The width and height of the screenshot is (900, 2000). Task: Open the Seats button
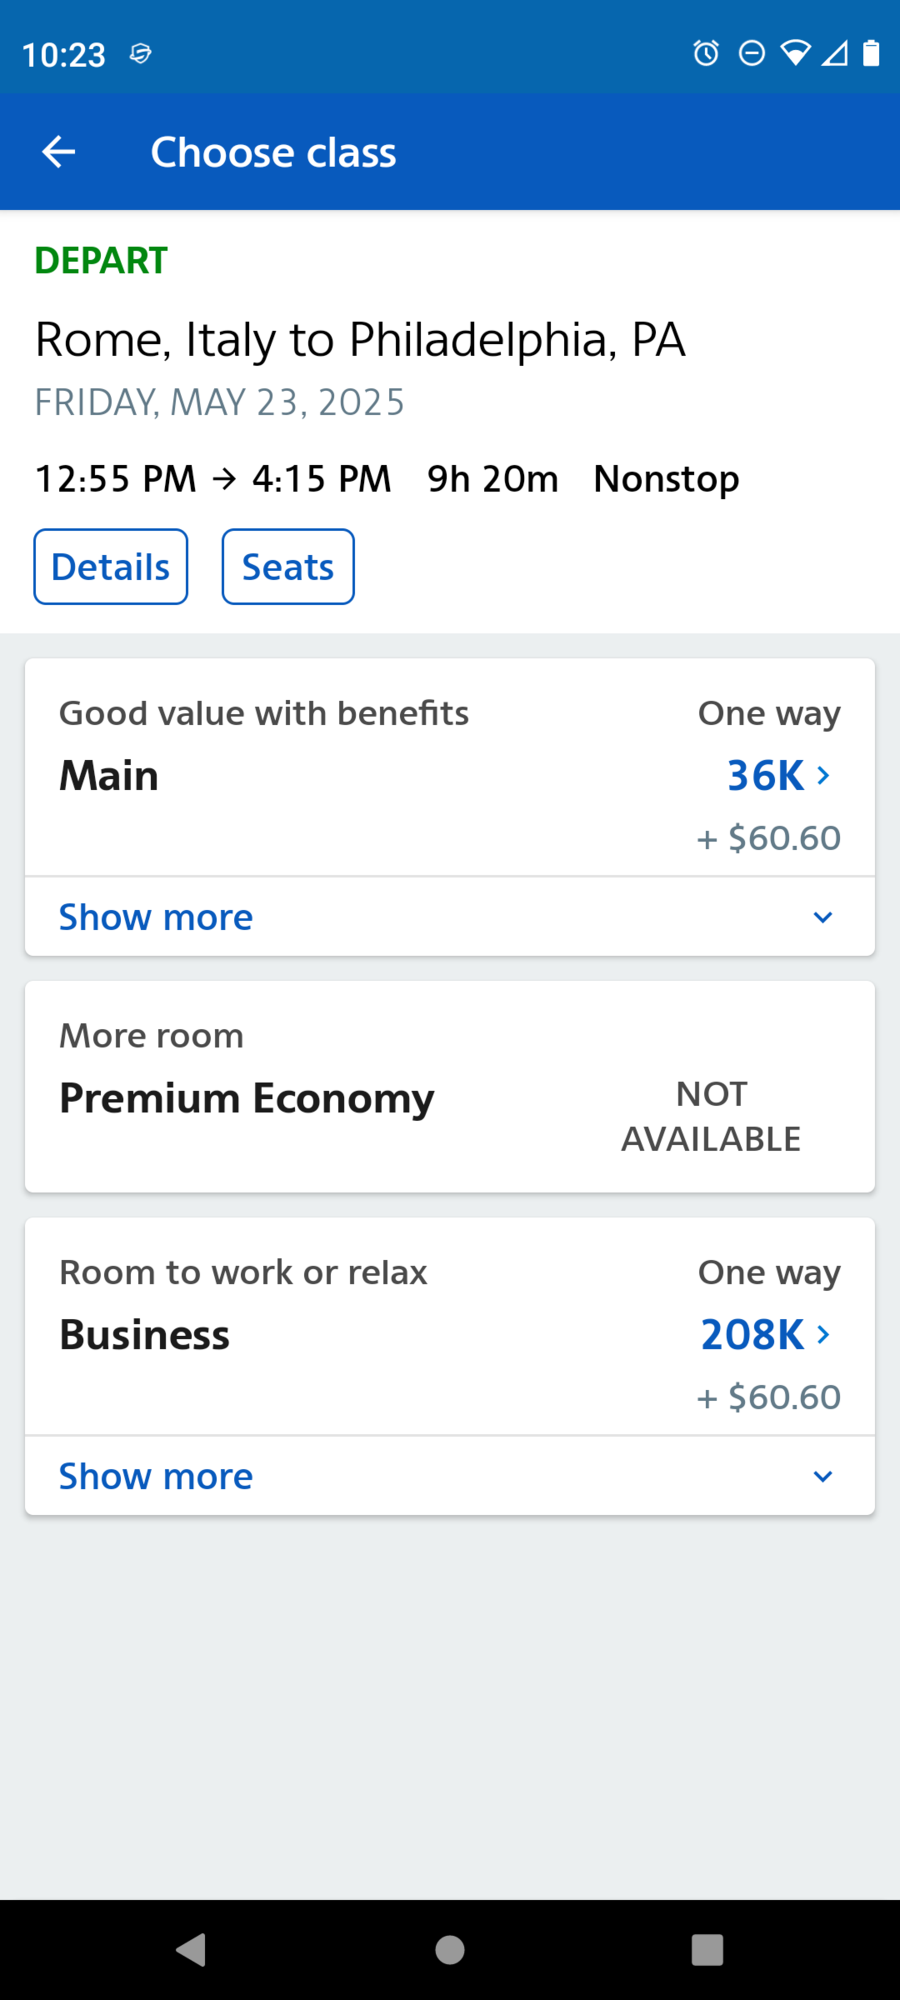click(x=288, y=567)
